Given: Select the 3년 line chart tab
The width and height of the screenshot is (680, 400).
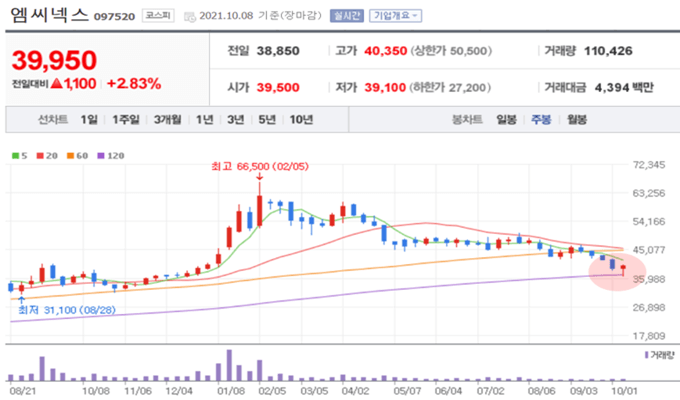Looking at the screenshot, I should pos(235,119).
